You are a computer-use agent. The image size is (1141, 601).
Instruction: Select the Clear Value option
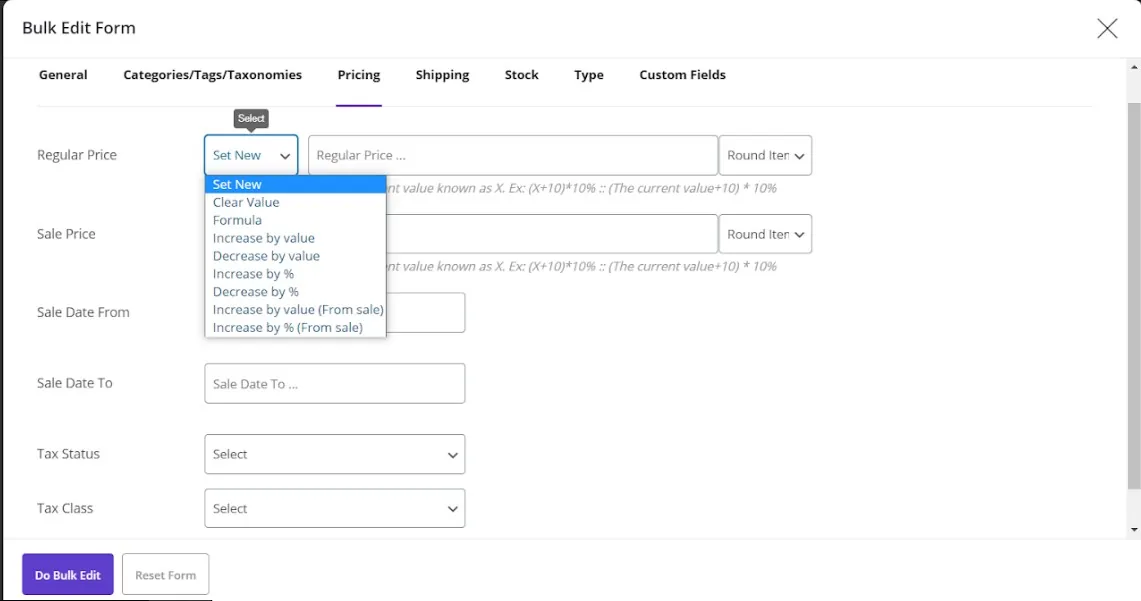246,202
